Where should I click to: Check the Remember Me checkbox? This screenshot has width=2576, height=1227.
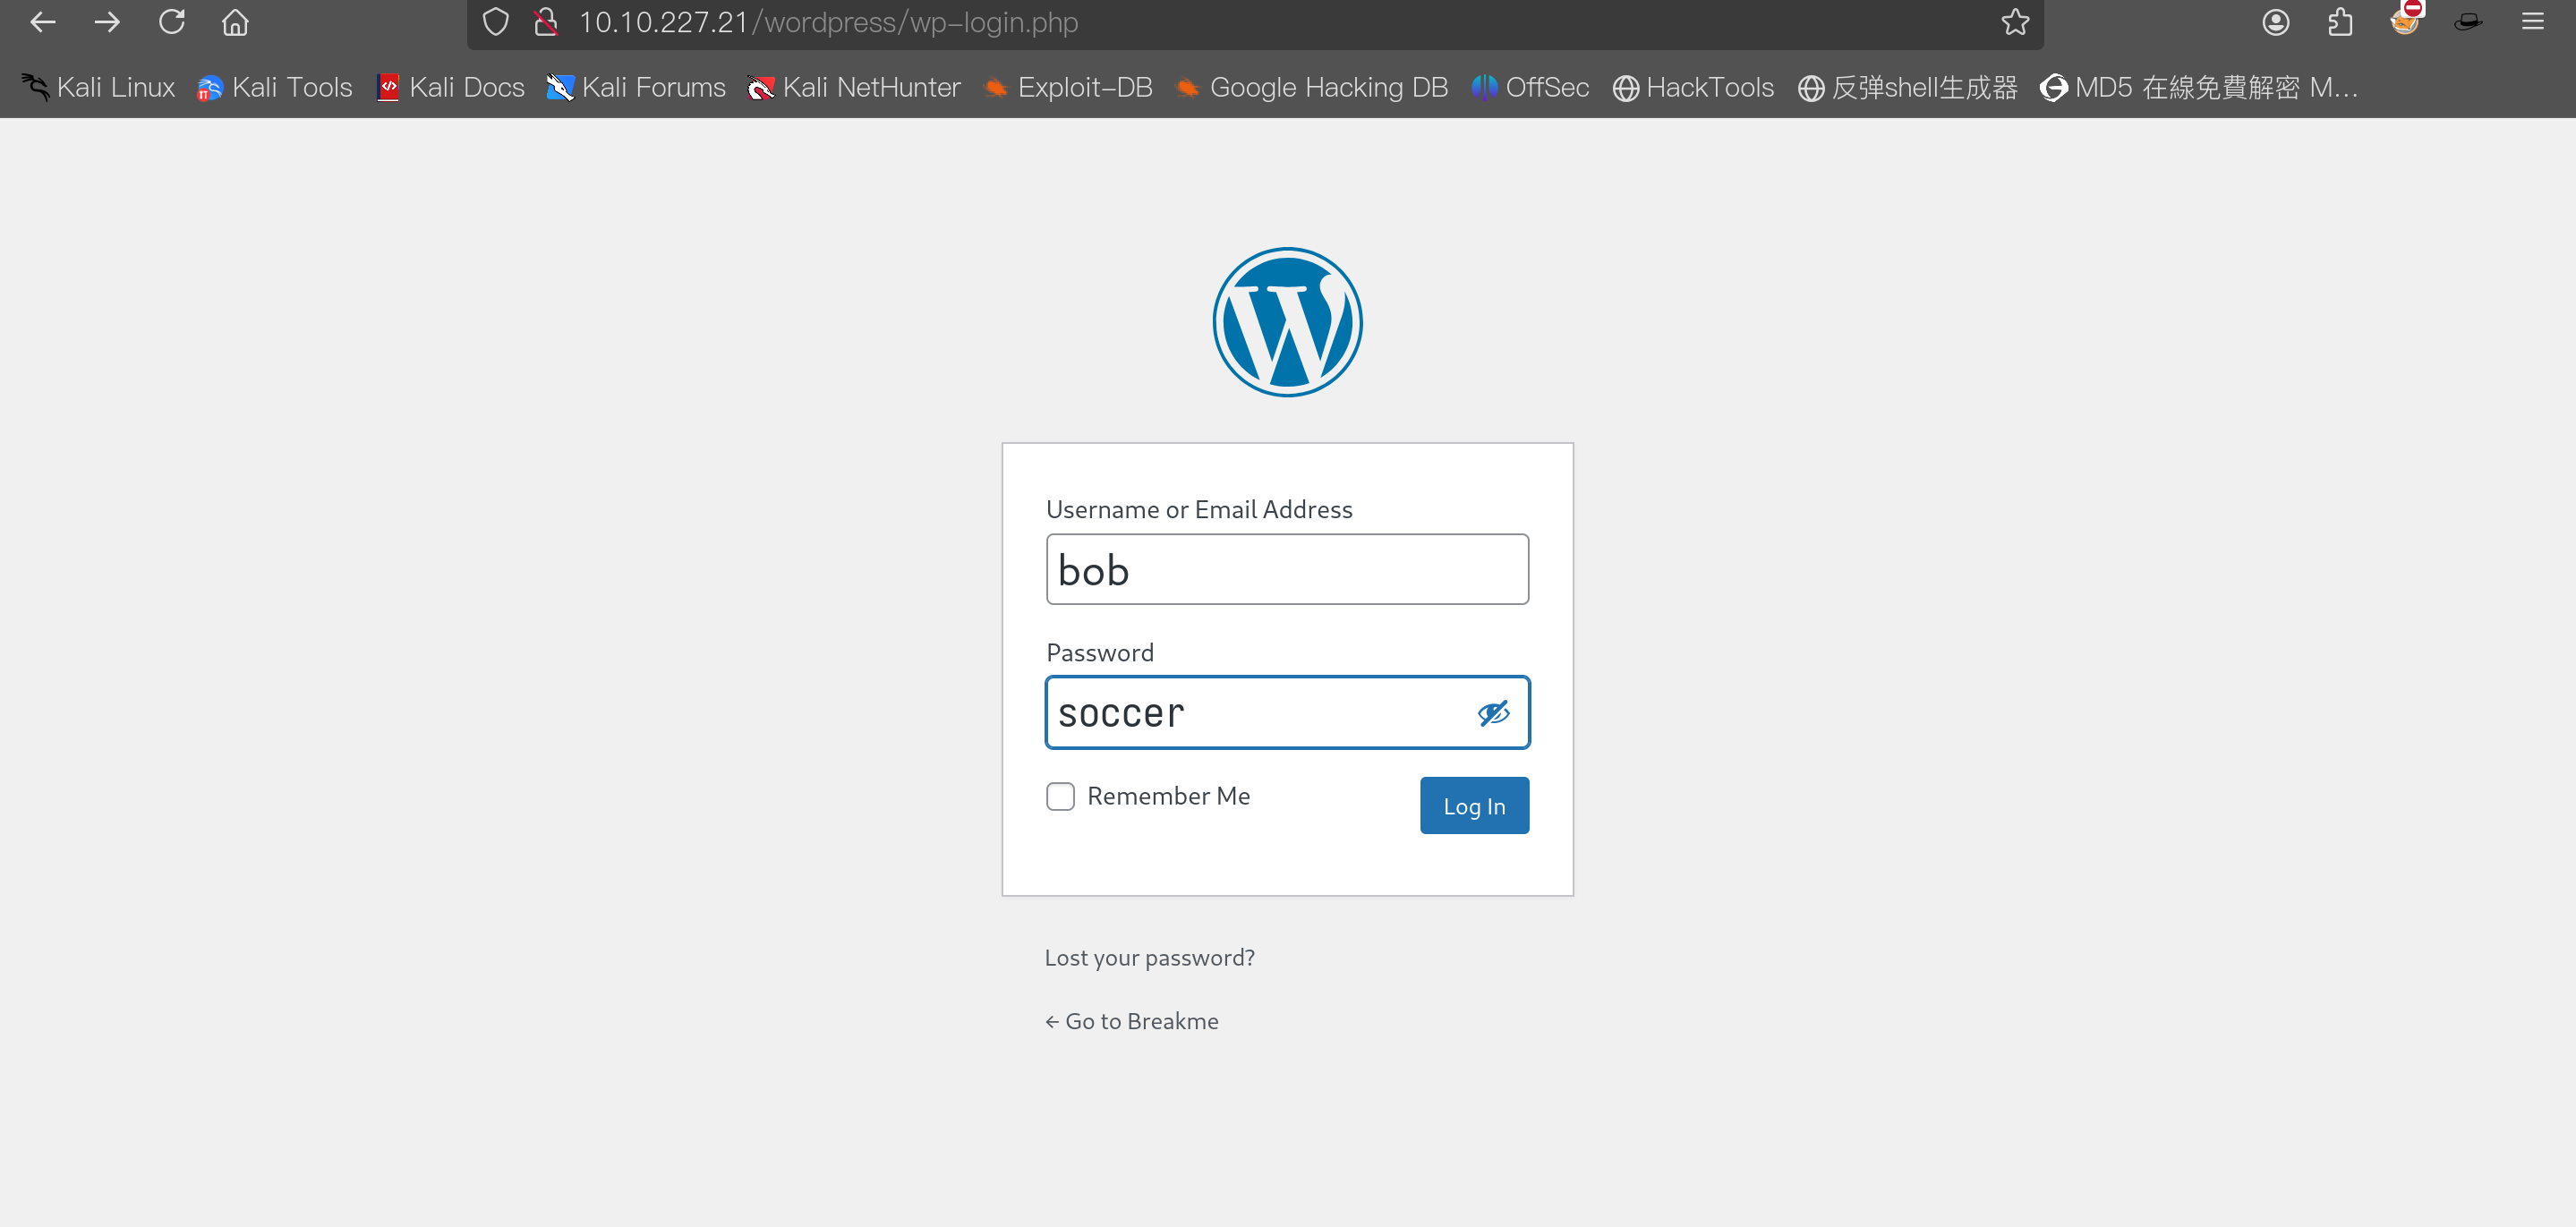[x=1060, y=796]
